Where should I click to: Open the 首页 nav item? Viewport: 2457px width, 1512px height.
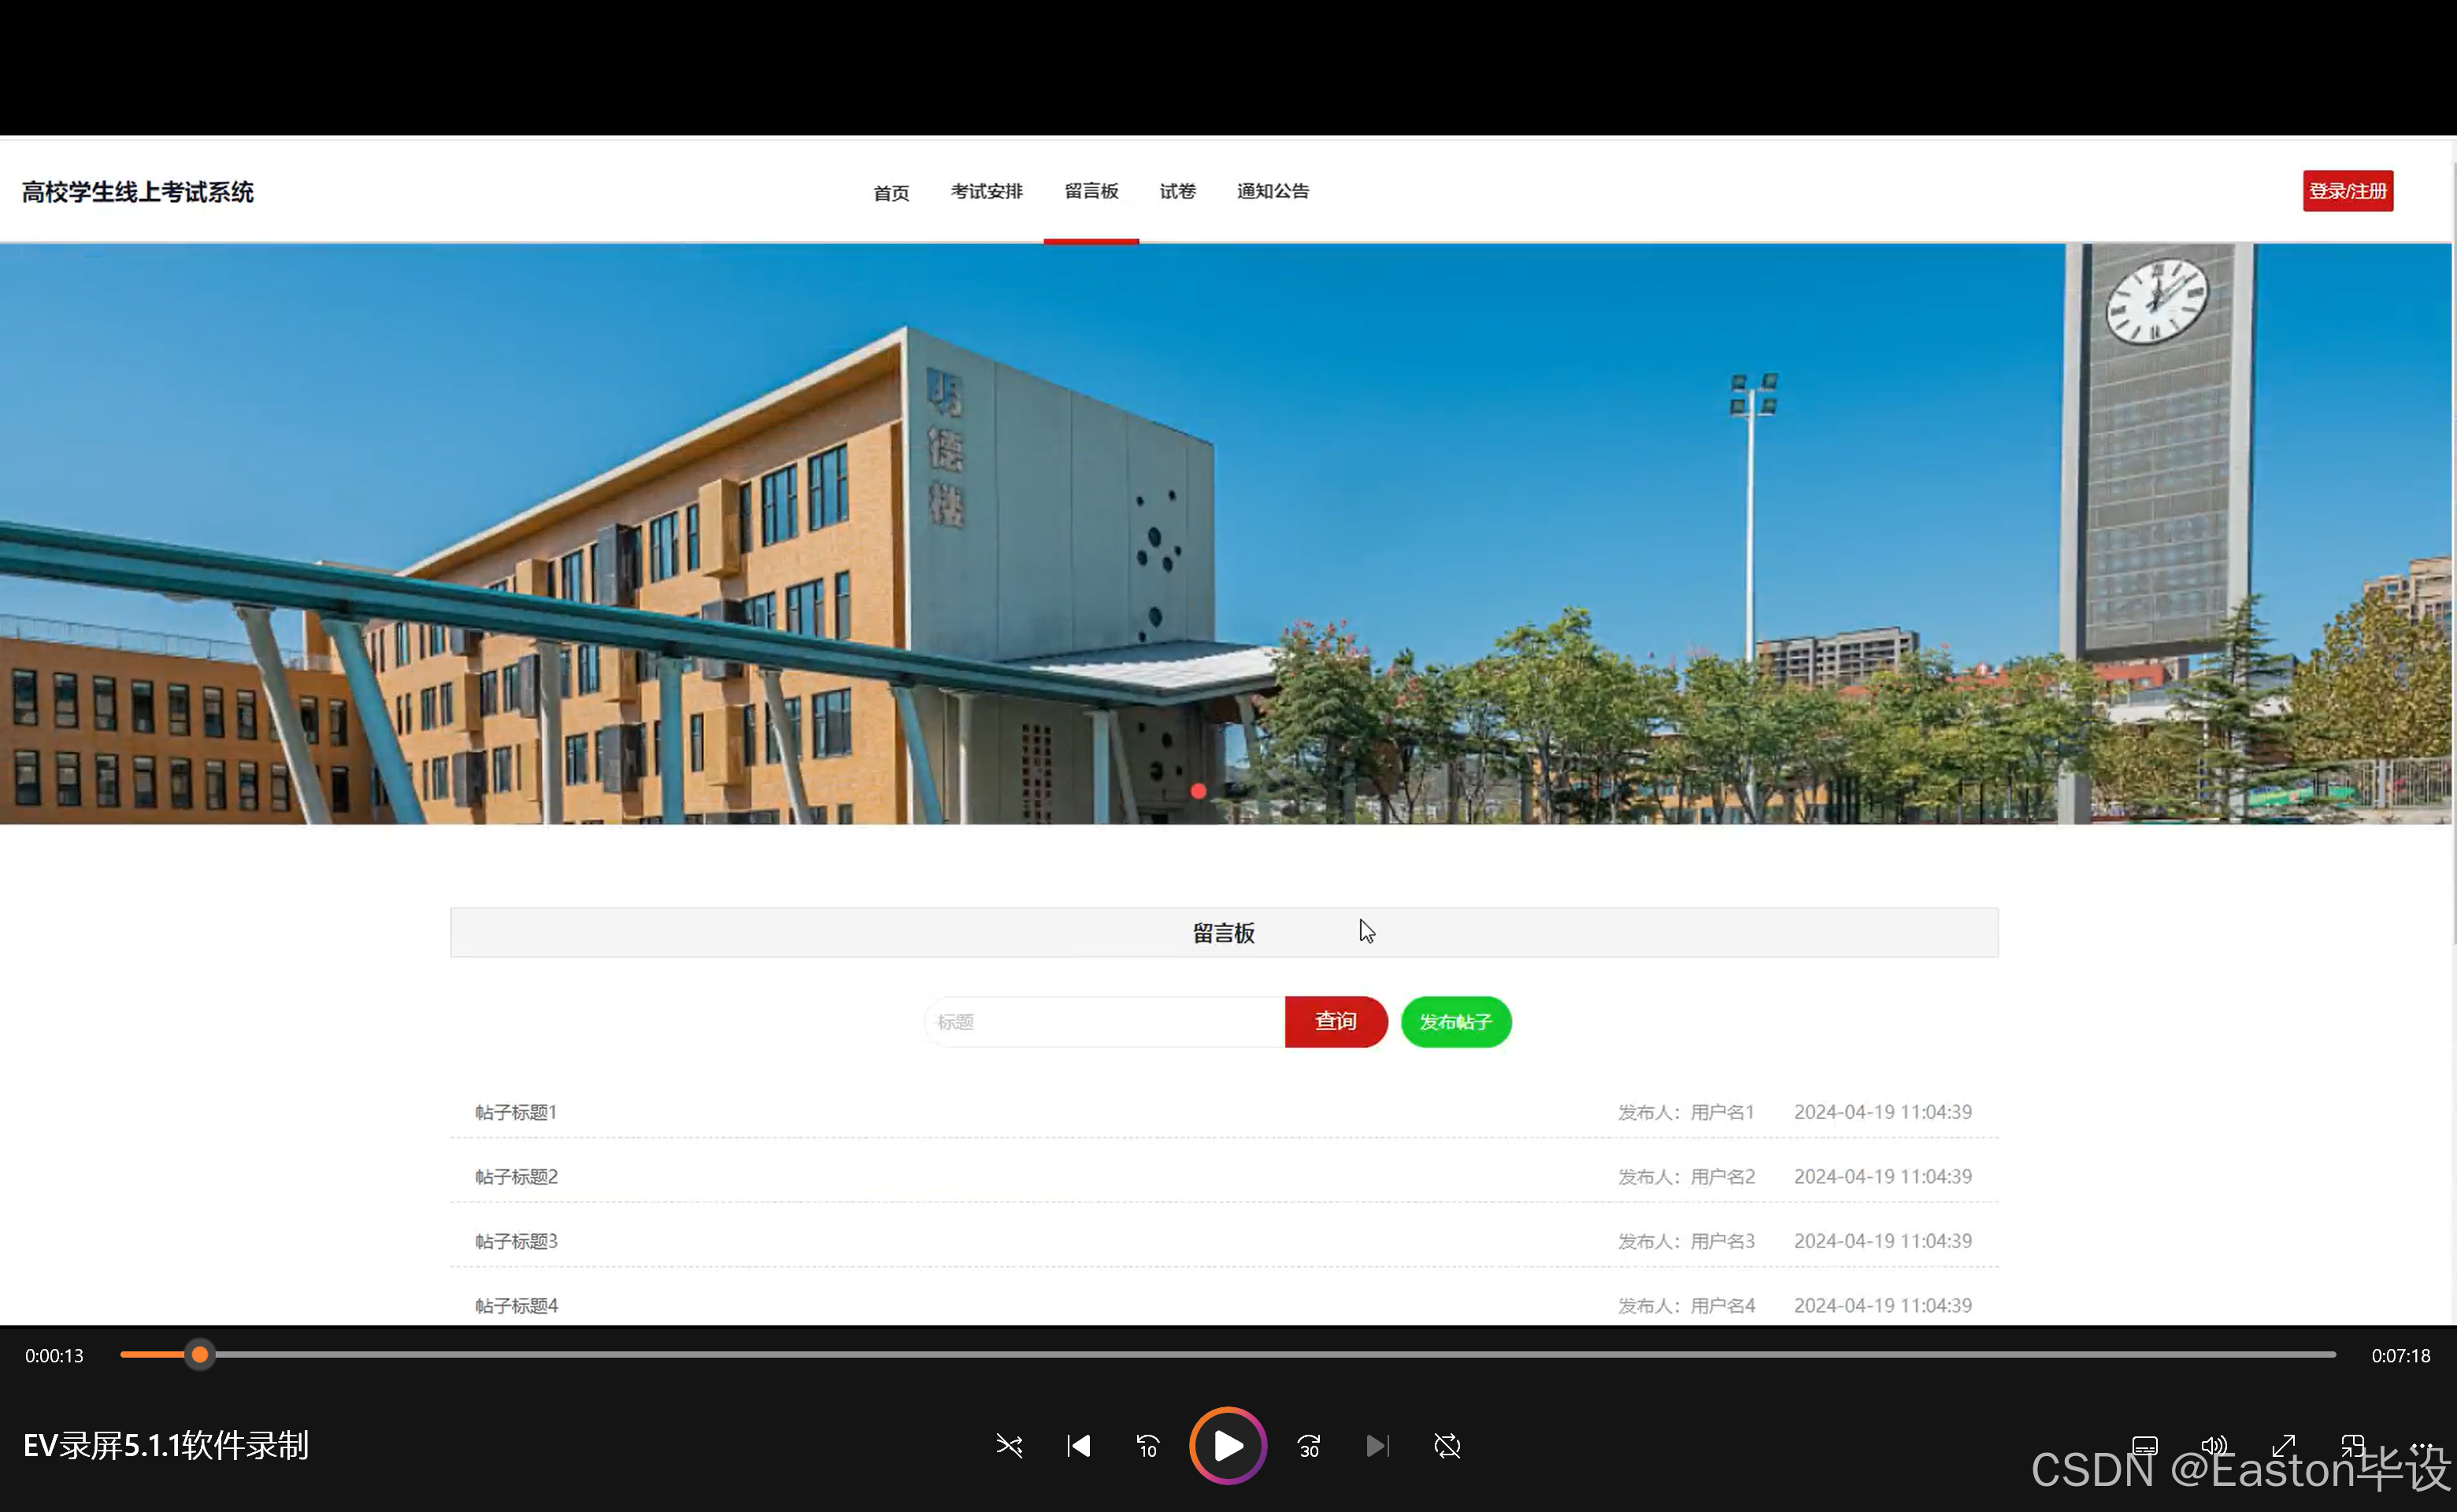[x=891, y=192]
